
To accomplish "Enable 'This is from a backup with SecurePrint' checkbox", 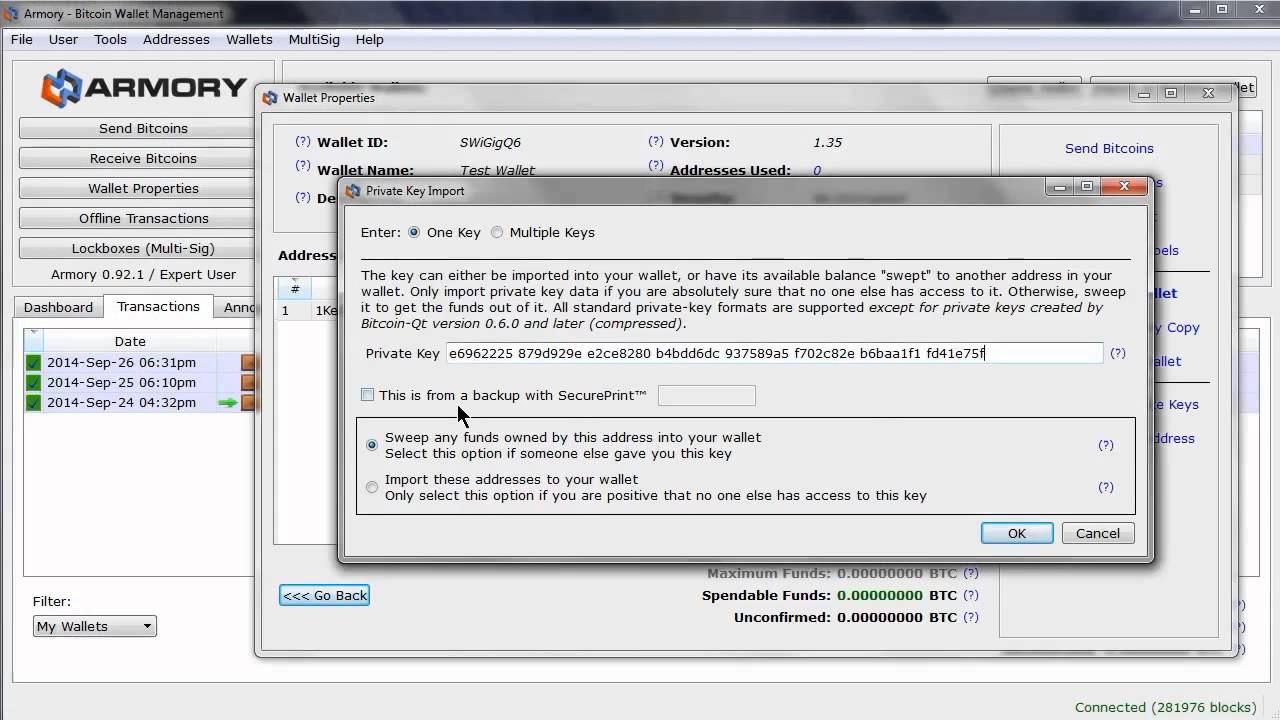I will 367,395.
